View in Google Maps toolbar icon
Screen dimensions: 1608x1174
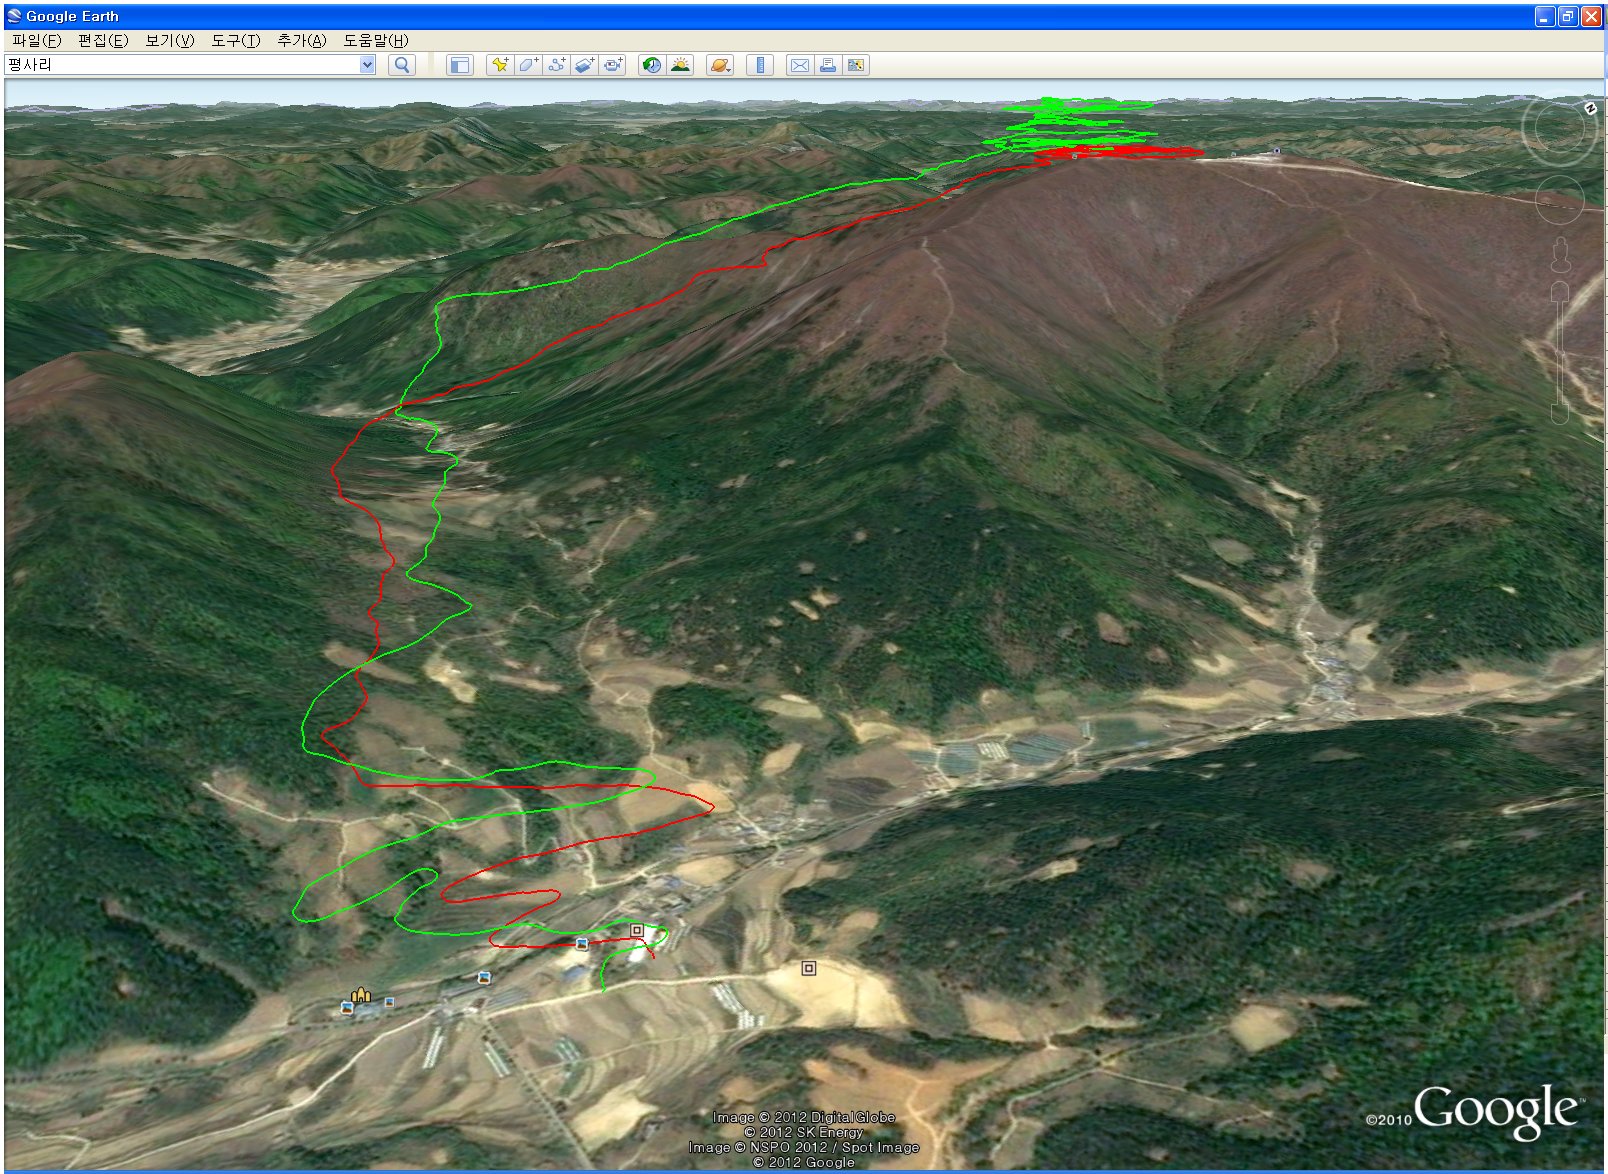[856, 65]
